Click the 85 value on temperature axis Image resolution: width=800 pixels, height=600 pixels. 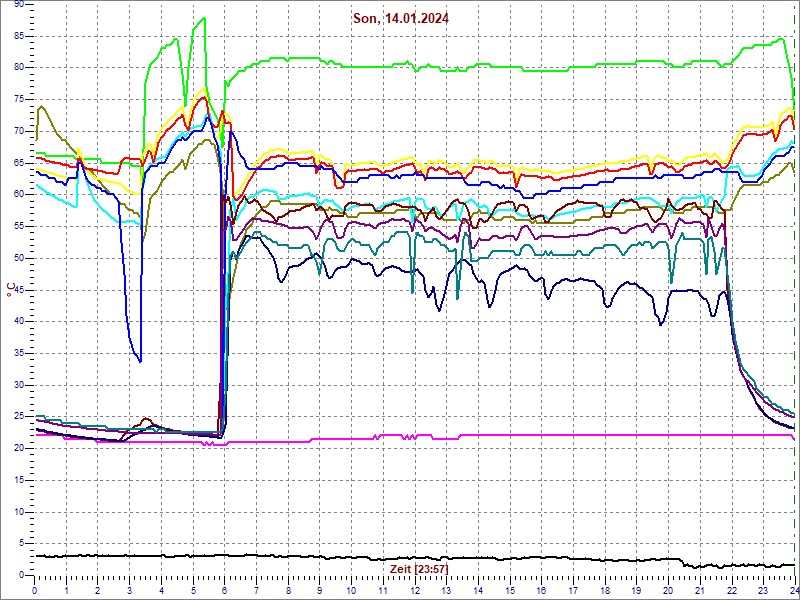(x=19, y=36)
